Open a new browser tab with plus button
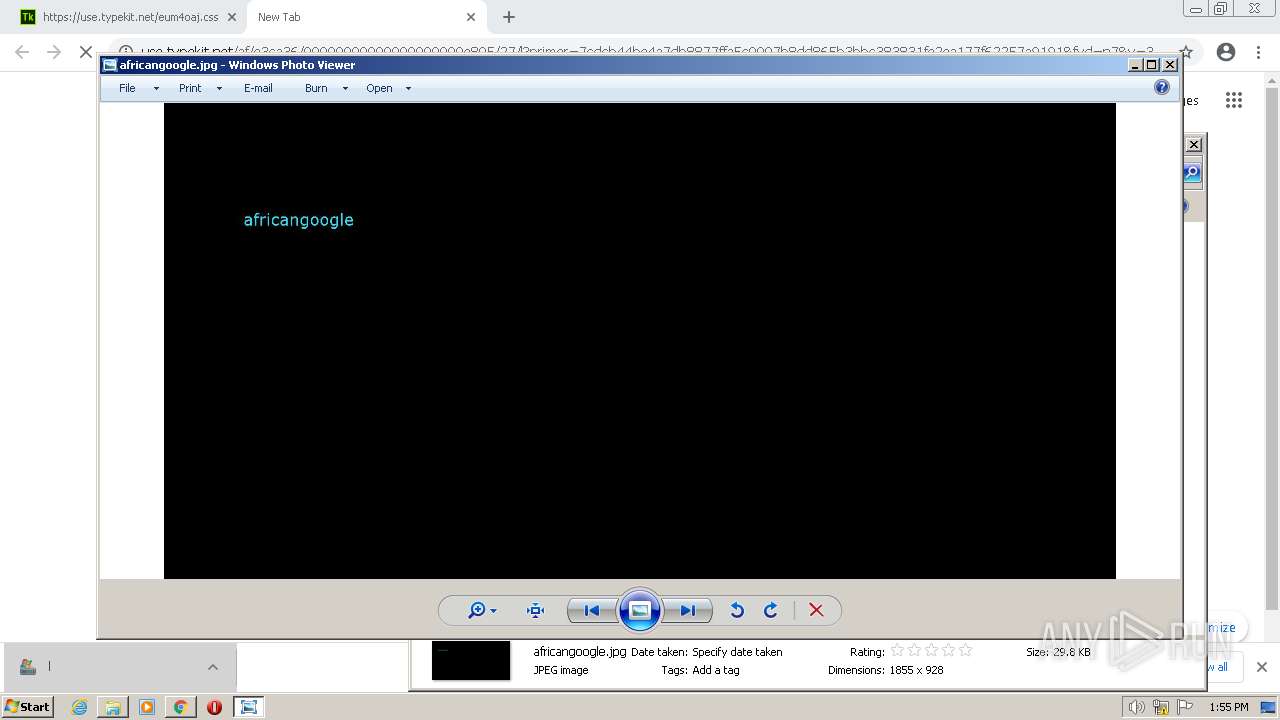This screenshot has width=1280, height=720. point(509,17)
